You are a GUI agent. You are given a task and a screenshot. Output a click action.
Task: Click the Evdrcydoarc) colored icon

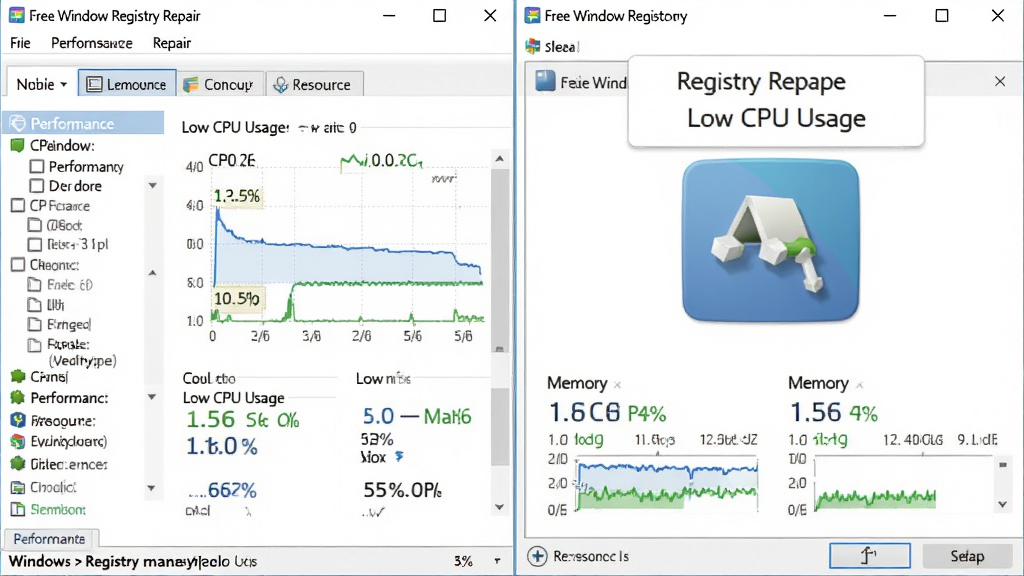(18, 441)
